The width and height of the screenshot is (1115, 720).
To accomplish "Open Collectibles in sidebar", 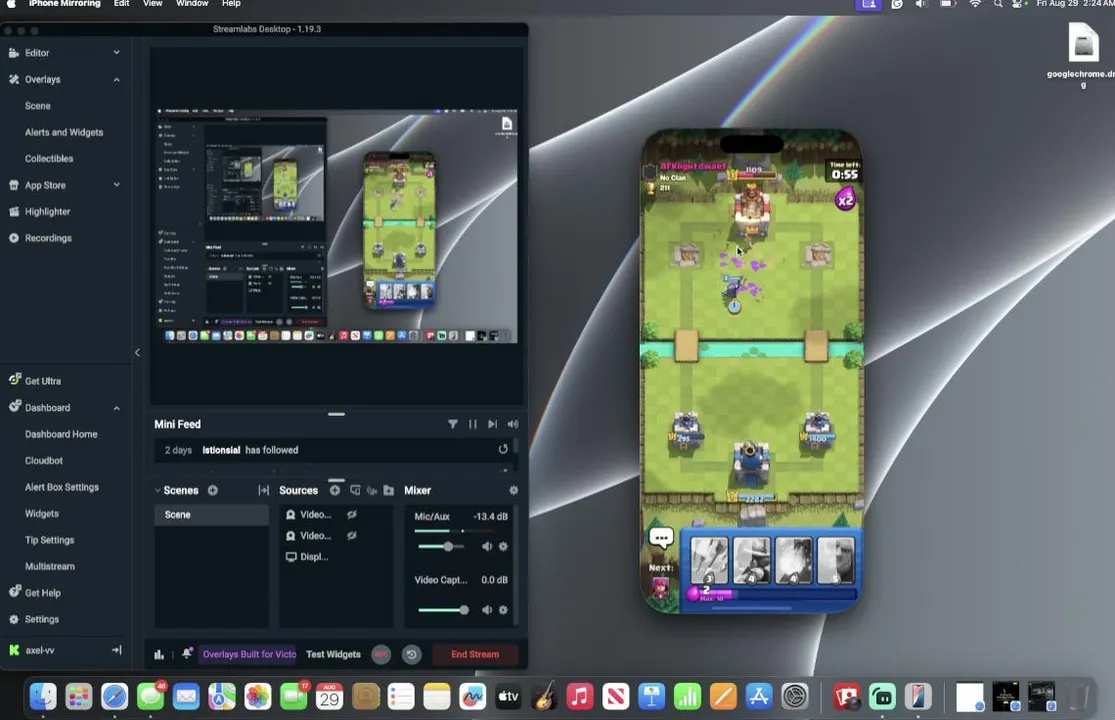I will click(49, 158).
